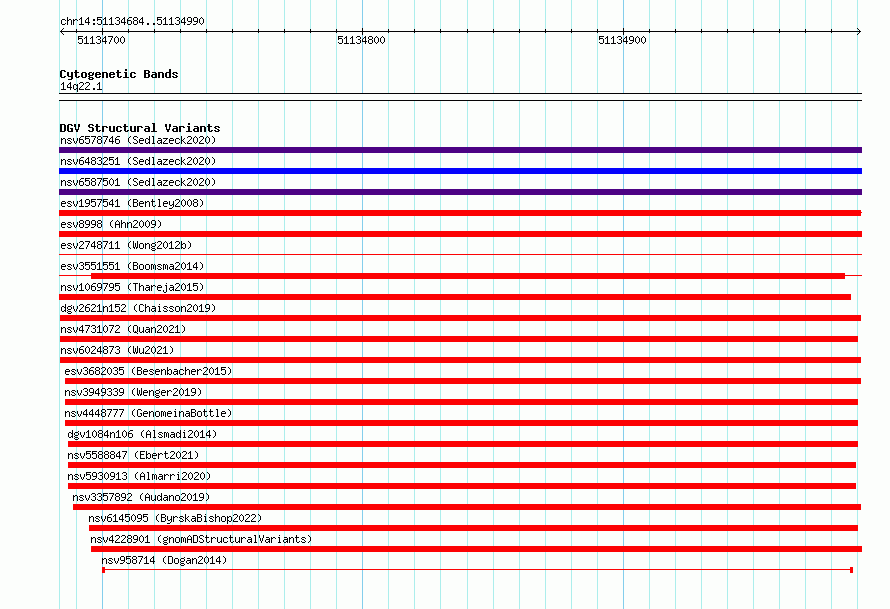
Task: Select the esv8998 (Ahn2009) label
Action: tap(111, 224)
